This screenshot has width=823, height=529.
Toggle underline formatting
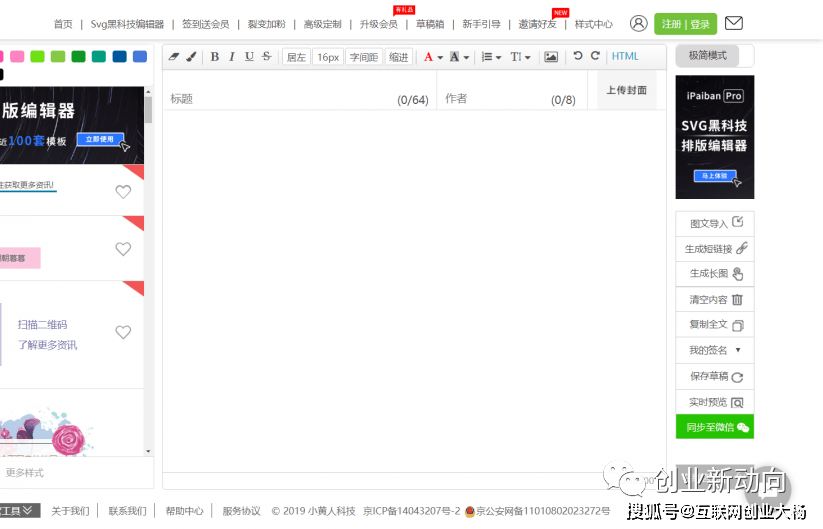[249, 56]
